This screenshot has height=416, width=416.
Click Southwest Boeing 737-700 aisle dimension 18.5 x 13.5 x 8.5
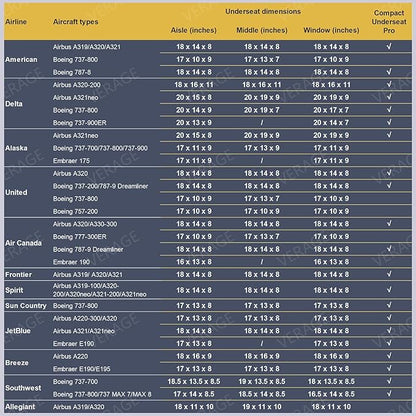coord(194,381)
